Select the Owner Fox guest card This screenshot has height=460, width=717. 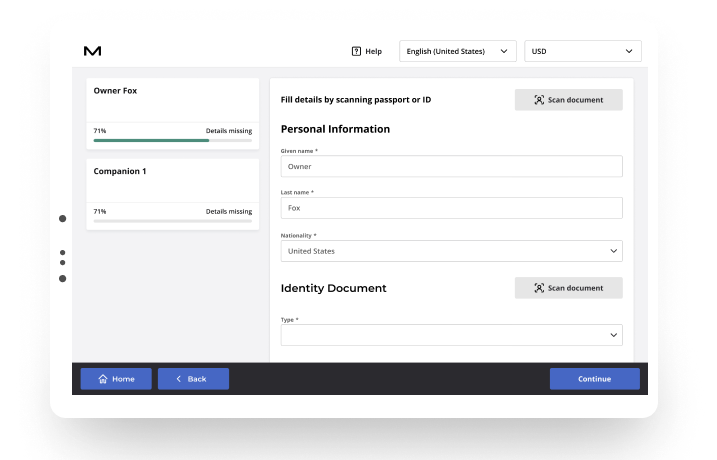point(172,101)
